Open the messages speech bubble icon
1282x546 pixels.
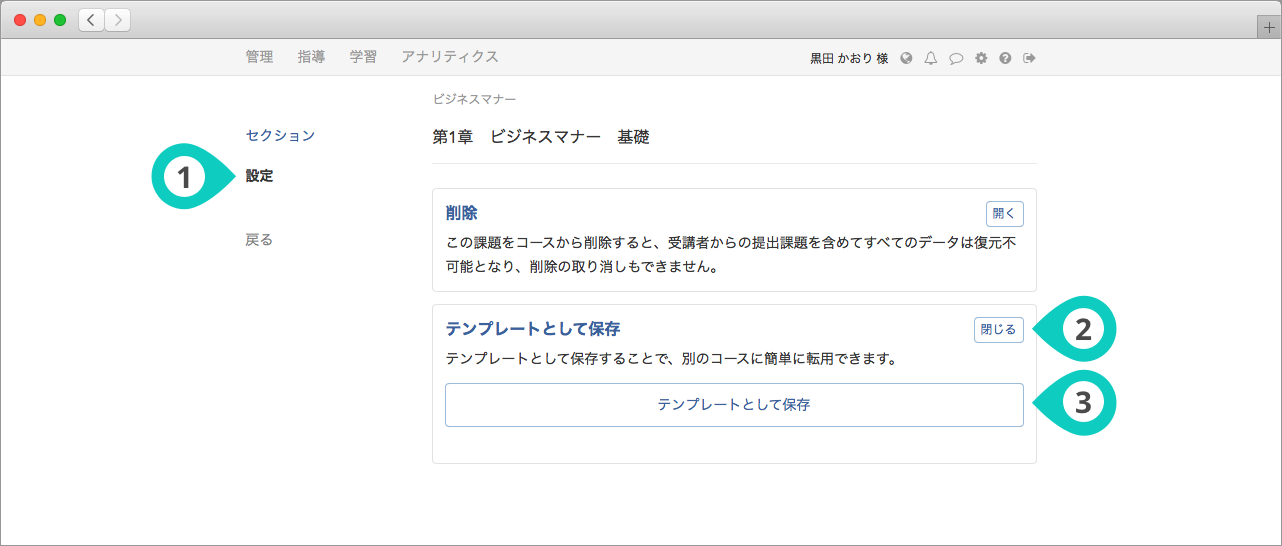(x=955, y=58)
